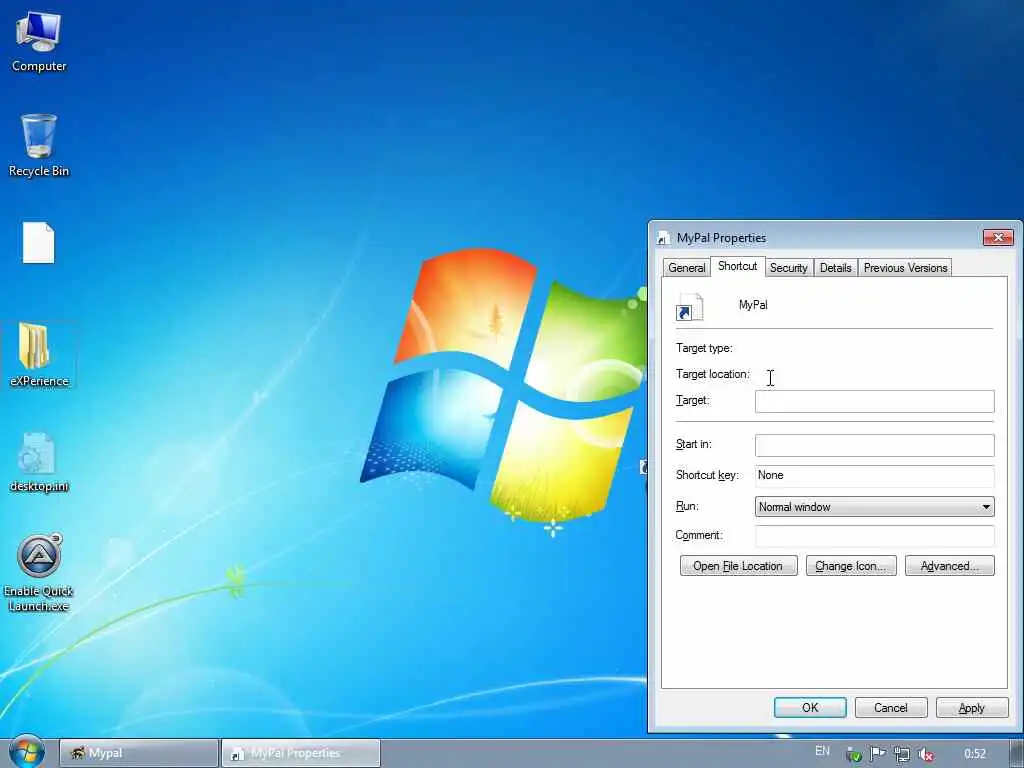Click the title bar icon of MyPal Properties
Viewport: 1024px width, 768px height.
664,238
